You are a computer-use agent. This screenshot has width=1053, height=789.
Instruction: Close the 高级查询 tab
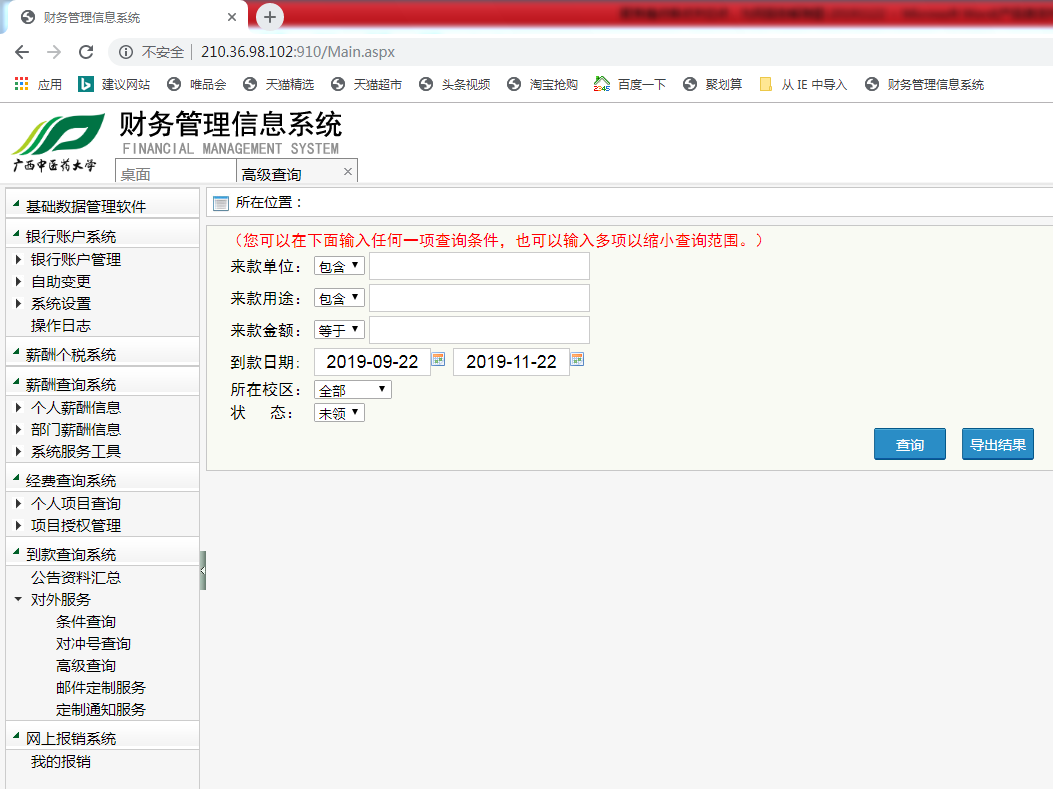click(348, 172)
